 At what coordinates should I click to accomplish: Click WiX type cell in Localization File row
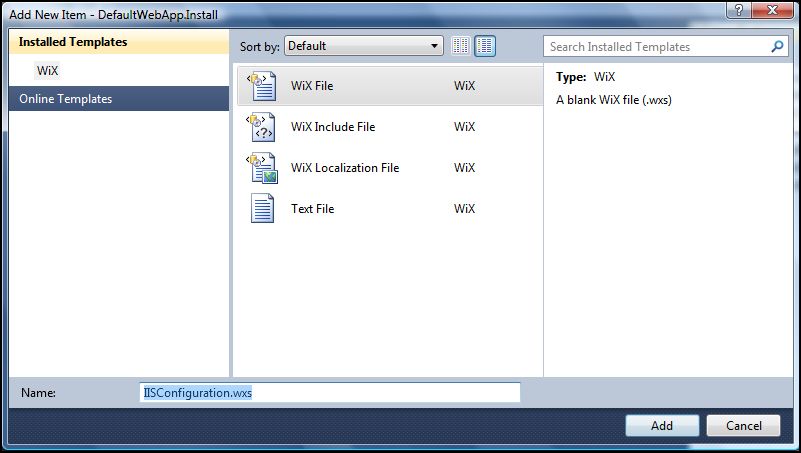464,168
